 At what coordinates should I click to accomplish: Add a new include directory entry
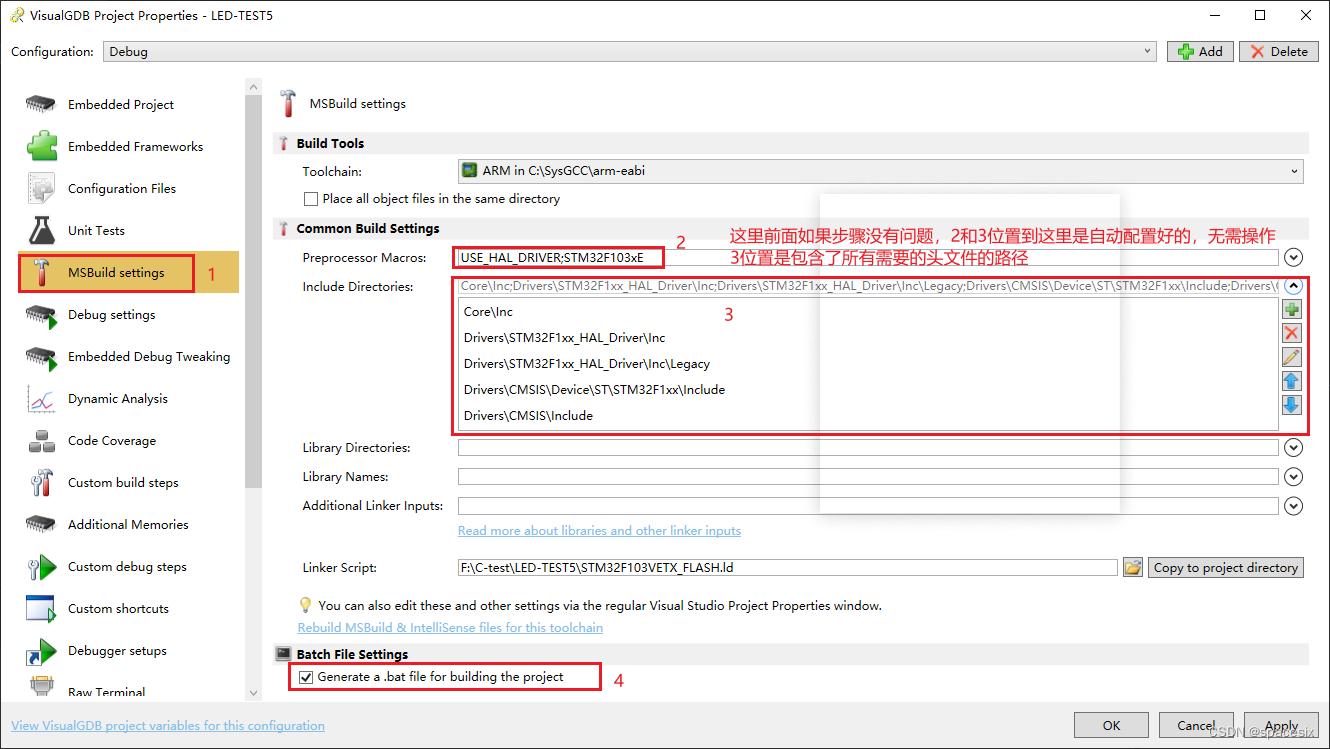tap(1292, 310)
